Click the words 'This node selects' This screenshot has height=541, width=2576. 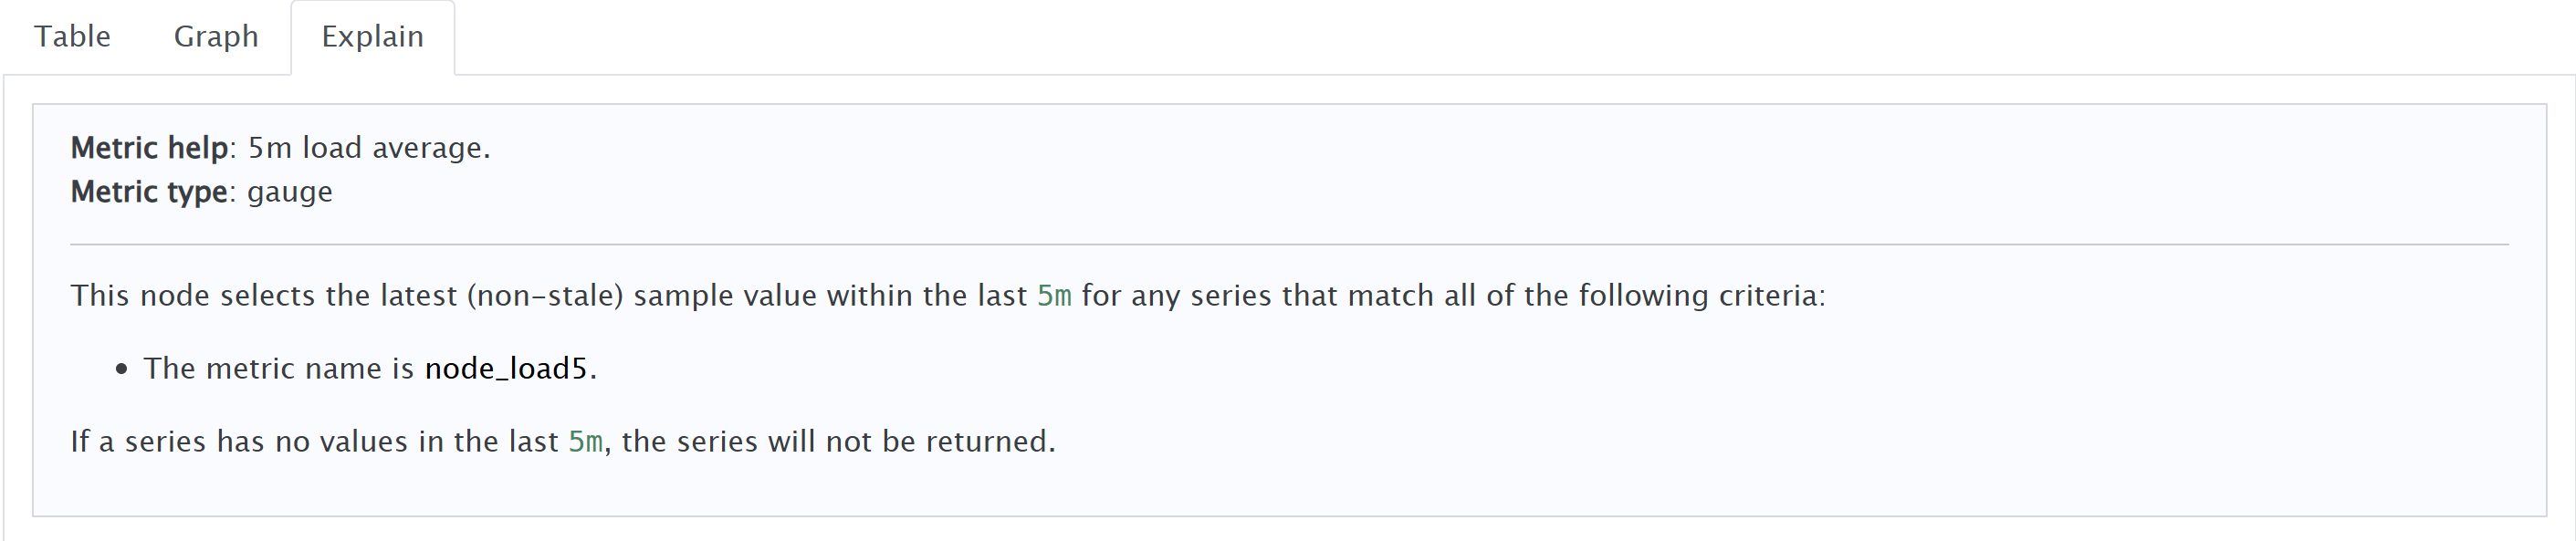tap(195, 296)
